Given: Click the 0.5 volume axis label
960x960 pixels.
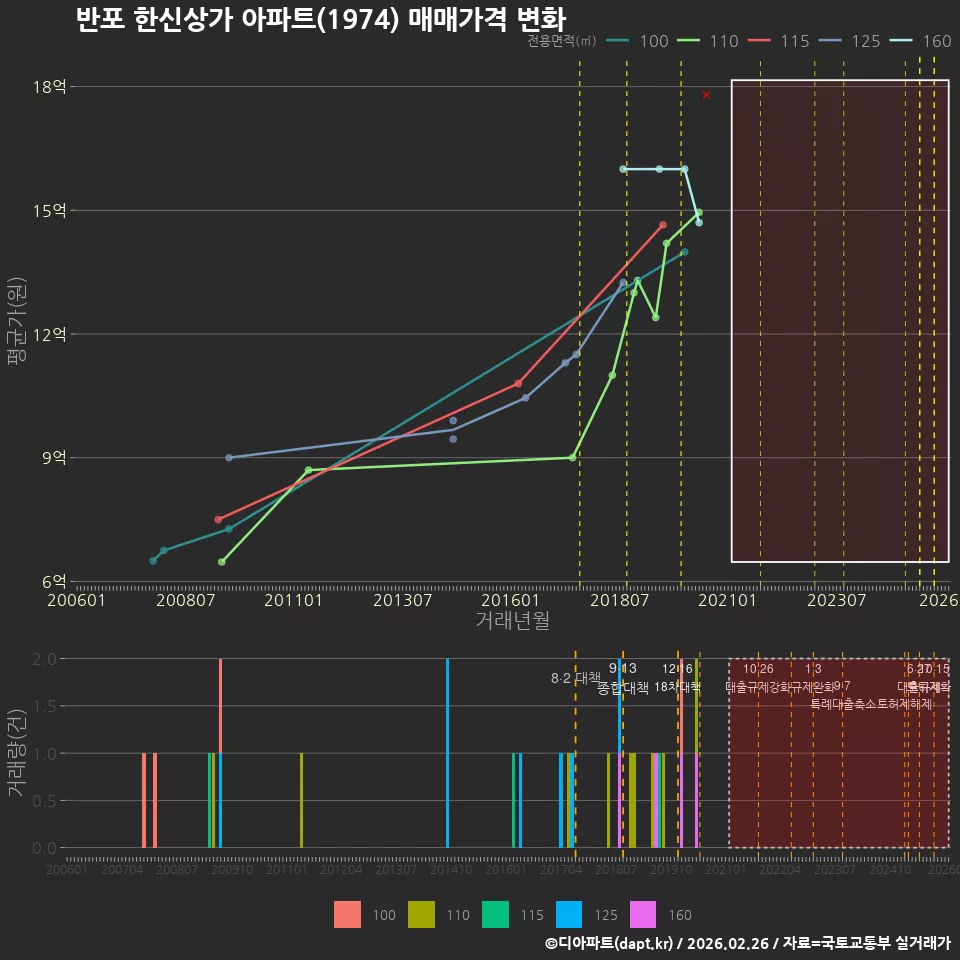Looking at the screenshot, I should 44,801.
